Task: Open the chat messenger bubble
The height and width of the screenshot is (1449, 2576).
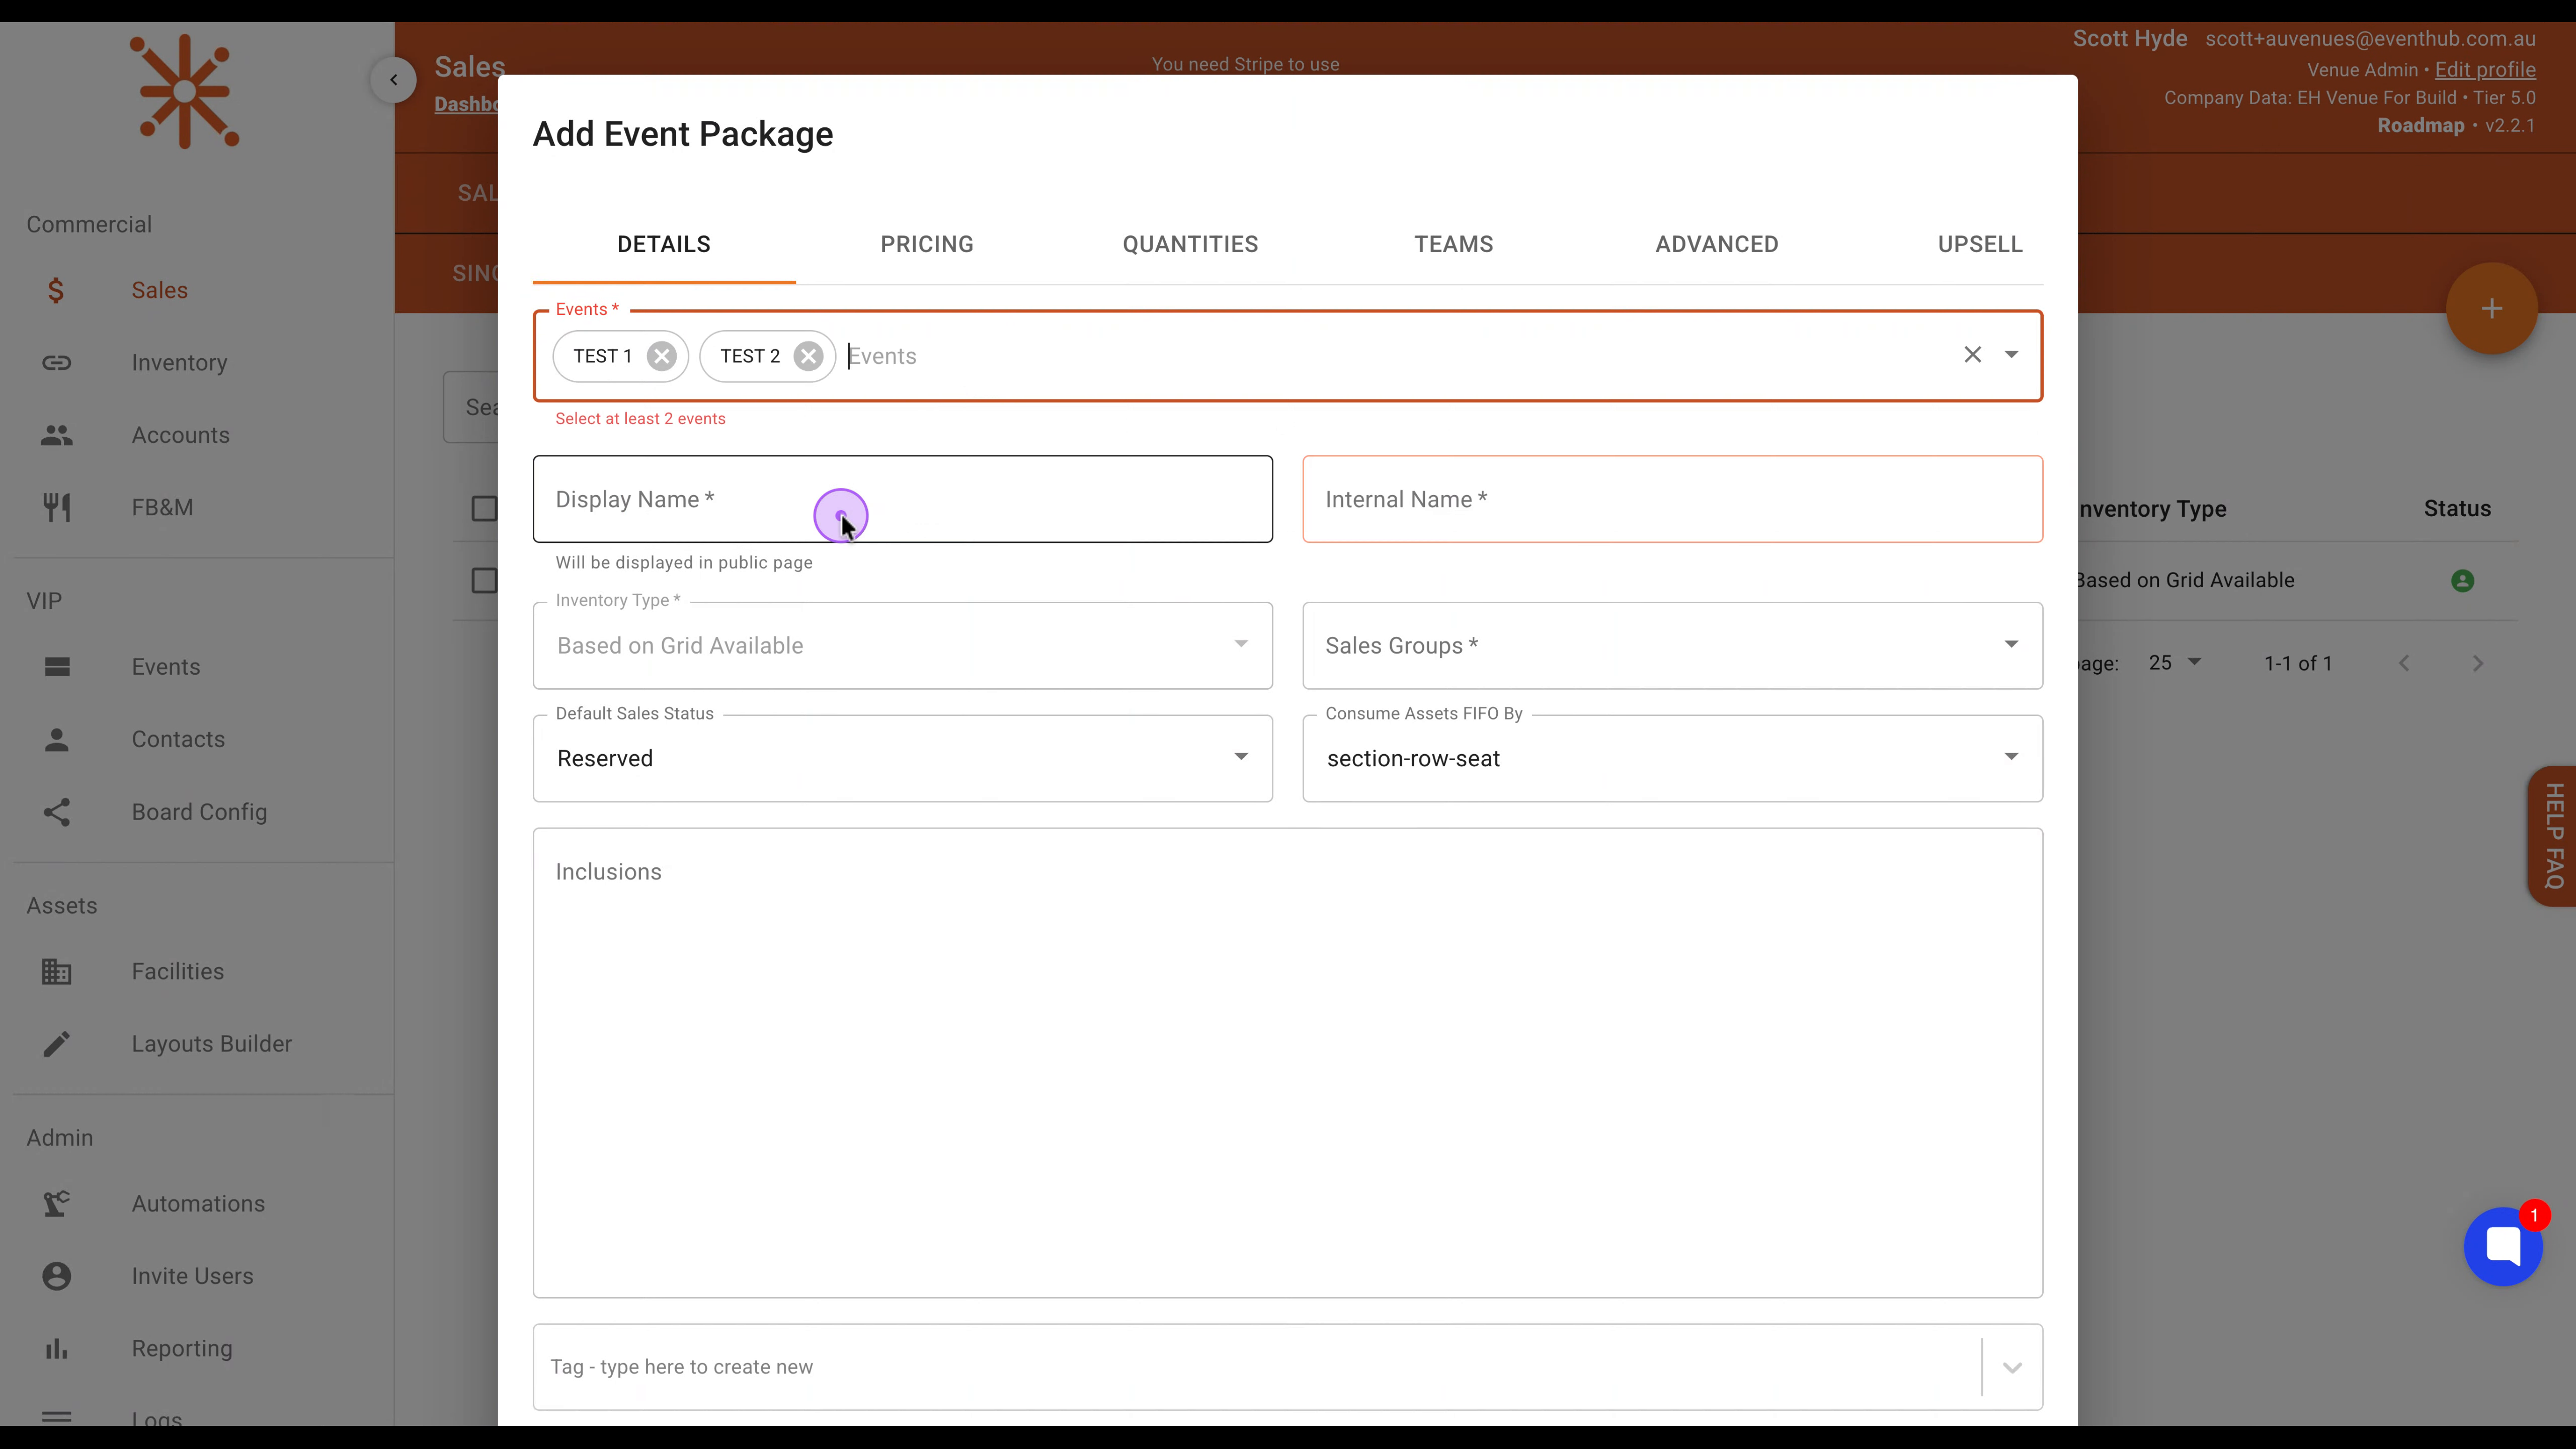Action: click(2503, 1246)
